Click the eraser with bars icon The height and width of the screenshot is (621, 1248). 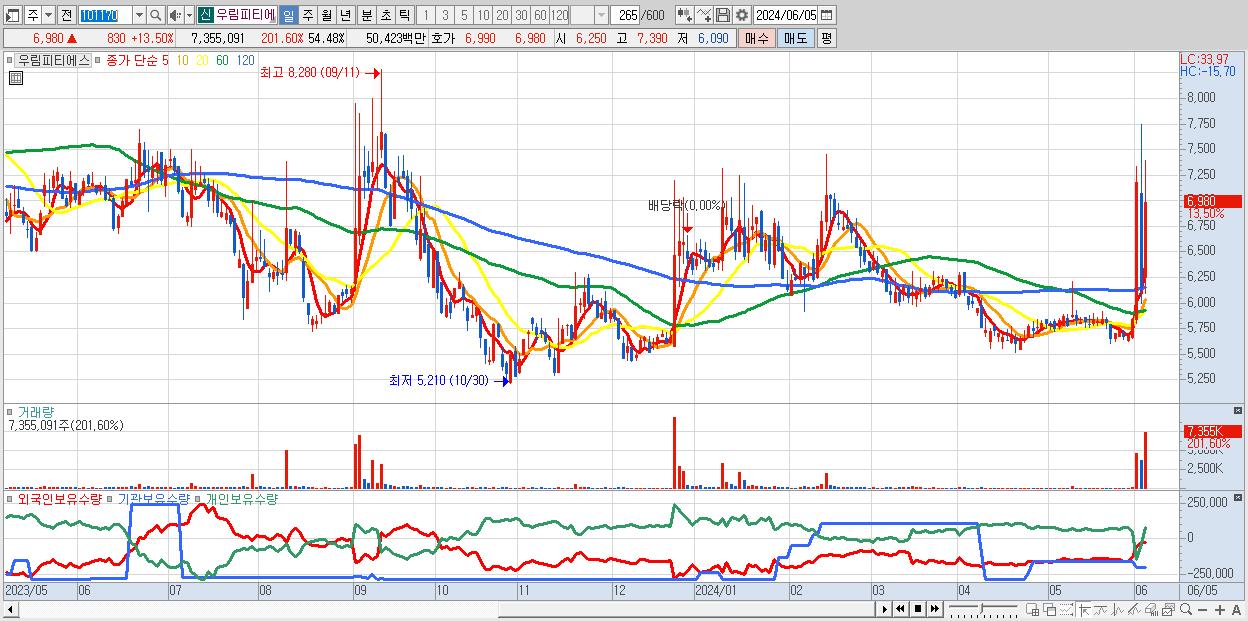[x=1151, y=610]
